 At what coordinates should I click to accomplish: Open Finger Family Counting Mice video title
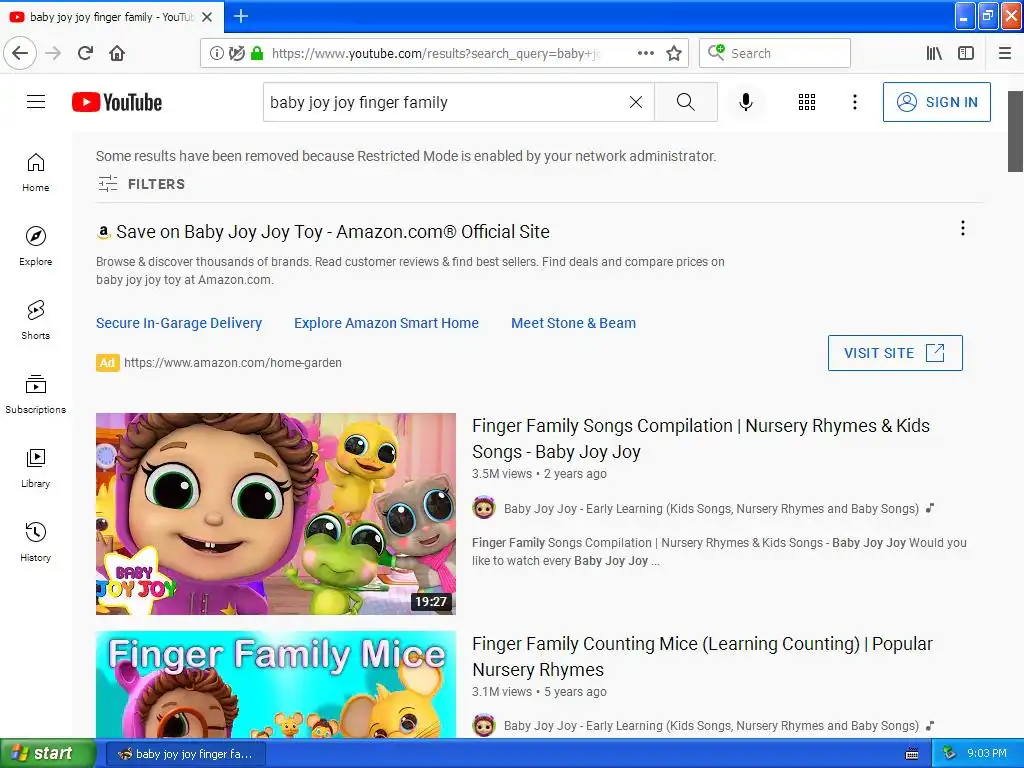point(702,657)
